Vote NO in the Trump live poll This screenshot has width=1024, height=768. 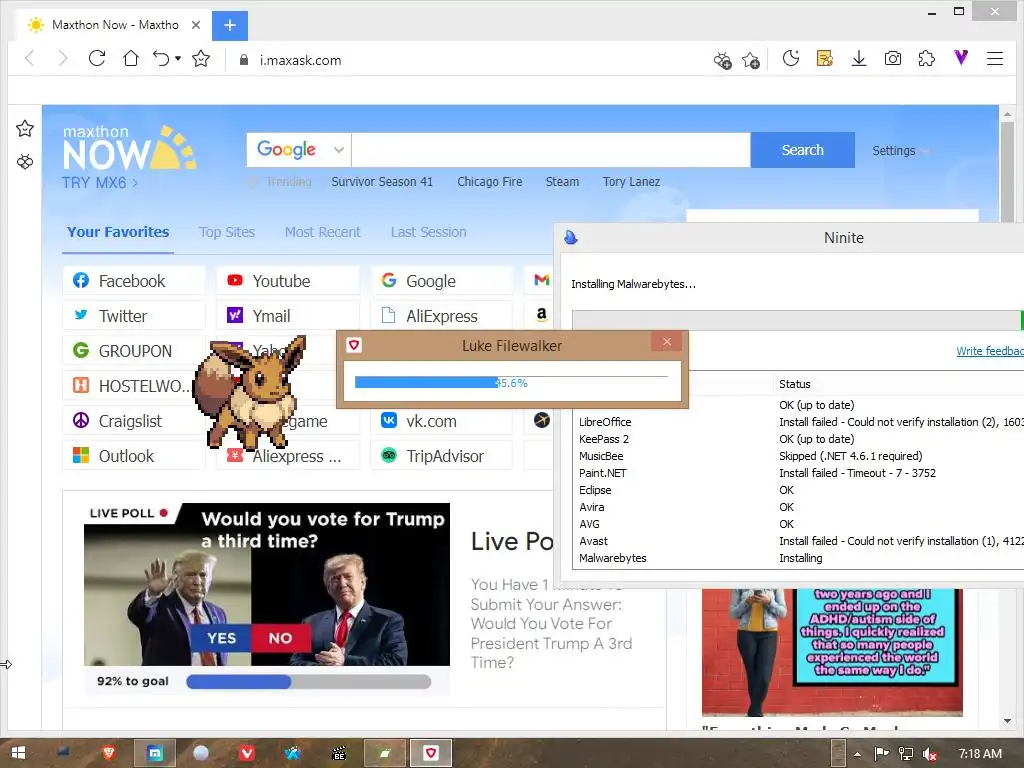pos(281,638)
